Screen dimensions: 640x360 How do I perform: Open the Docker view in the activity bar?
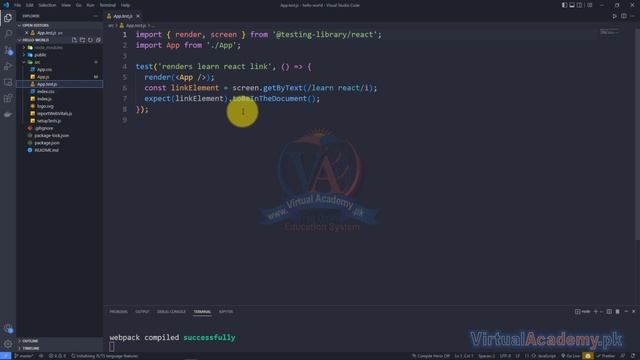click(x=8, y=114)
